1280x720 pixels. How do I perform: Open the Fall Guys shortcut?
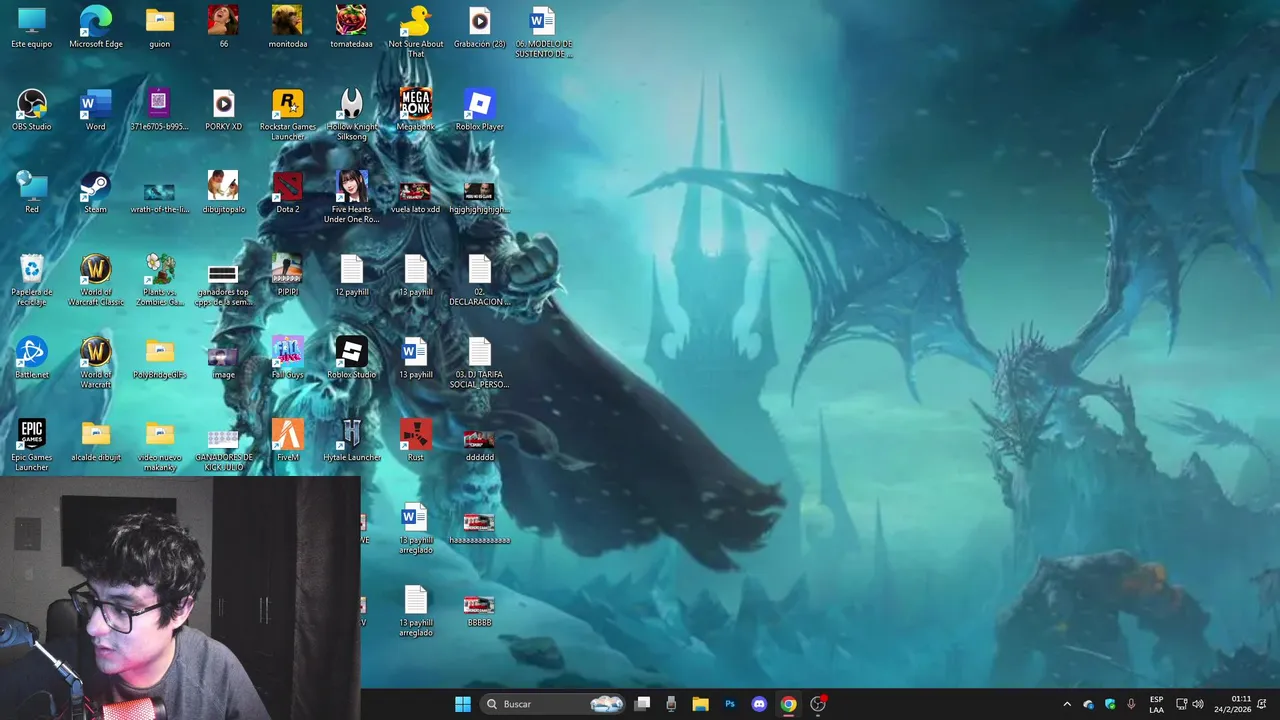point(288,358)
